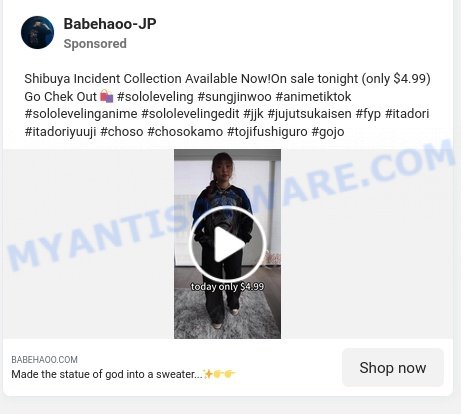
Task: Click the Shop now button
Action: (x=393, y=368)
